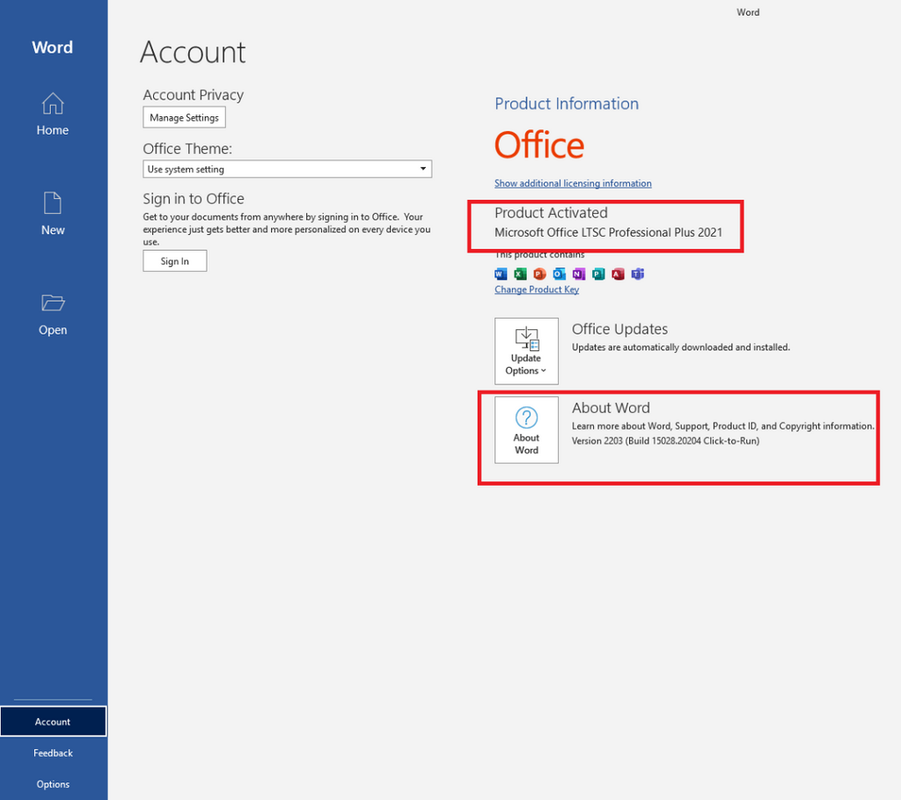Click the Word title in sidebar

point(52,47)
